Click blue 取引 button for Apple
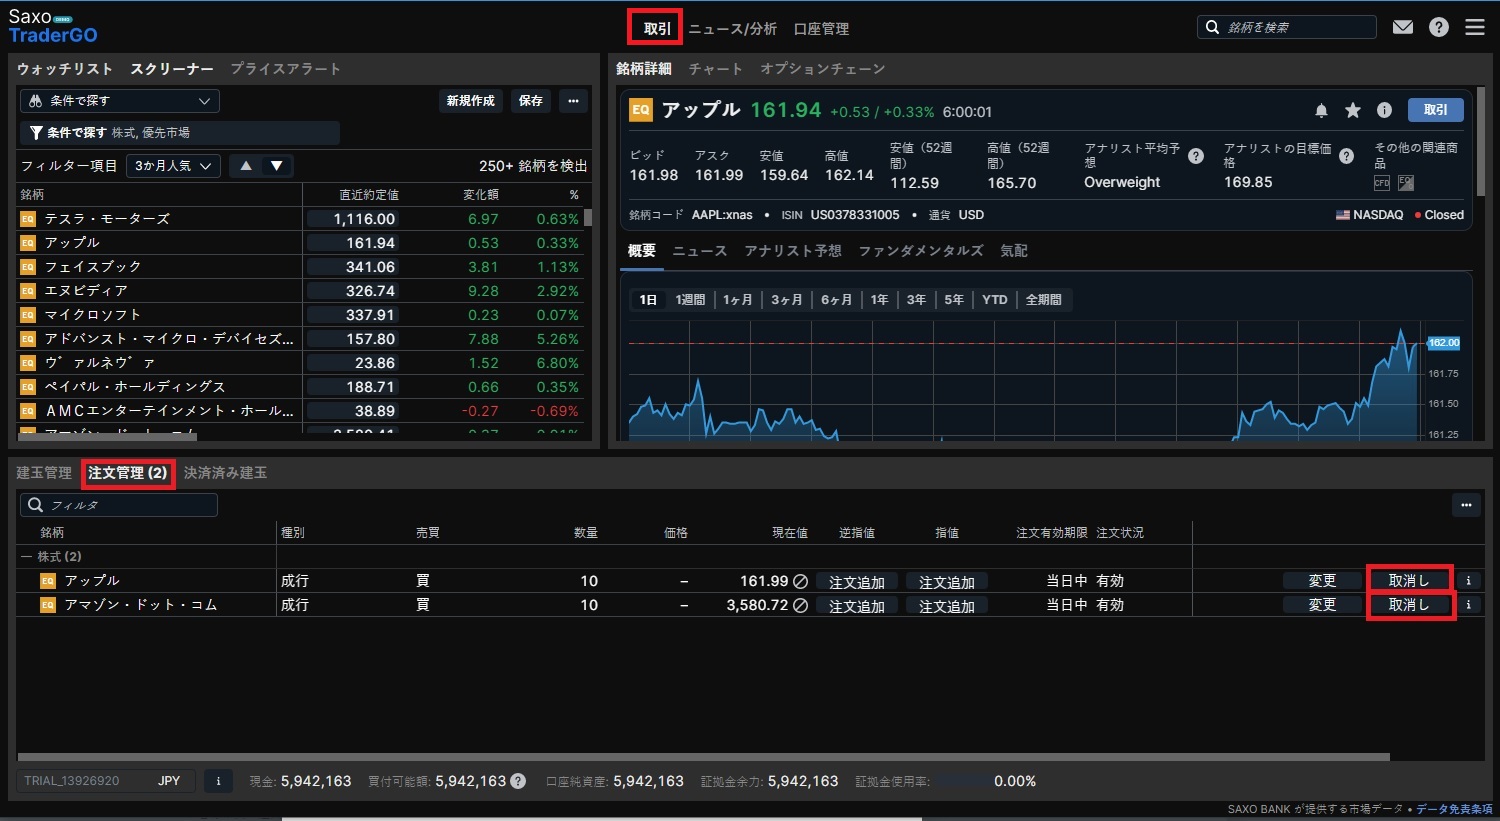 pos(1436,110)
